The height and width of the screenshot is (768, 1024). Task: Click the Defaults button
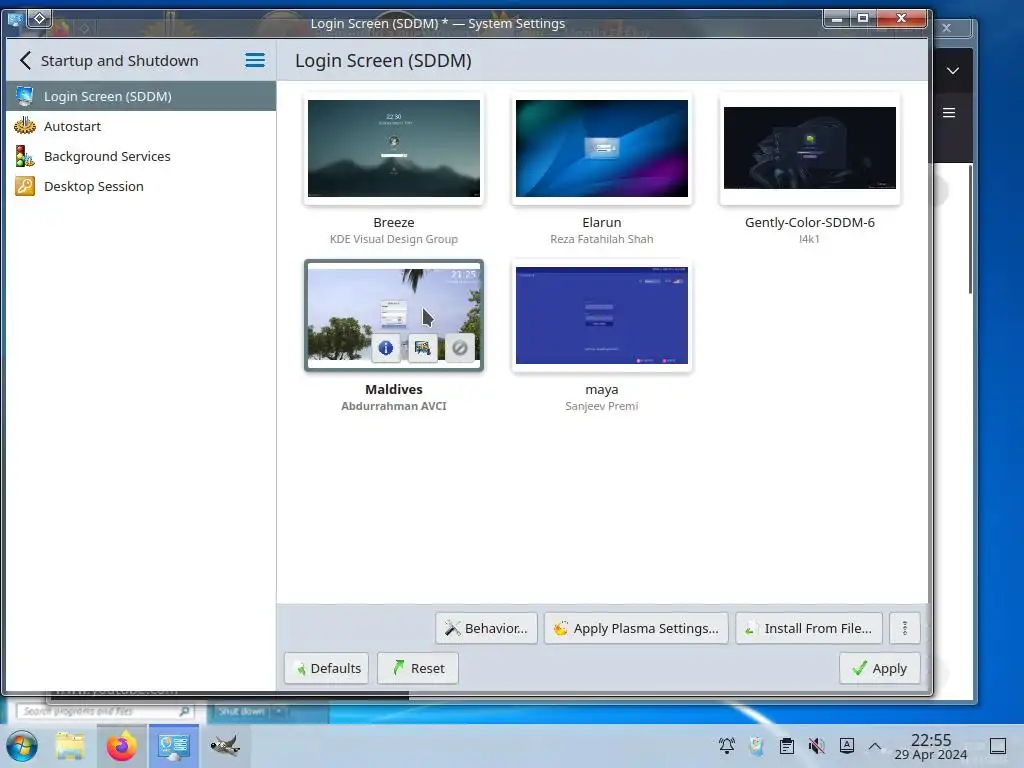tap(327, 668)
